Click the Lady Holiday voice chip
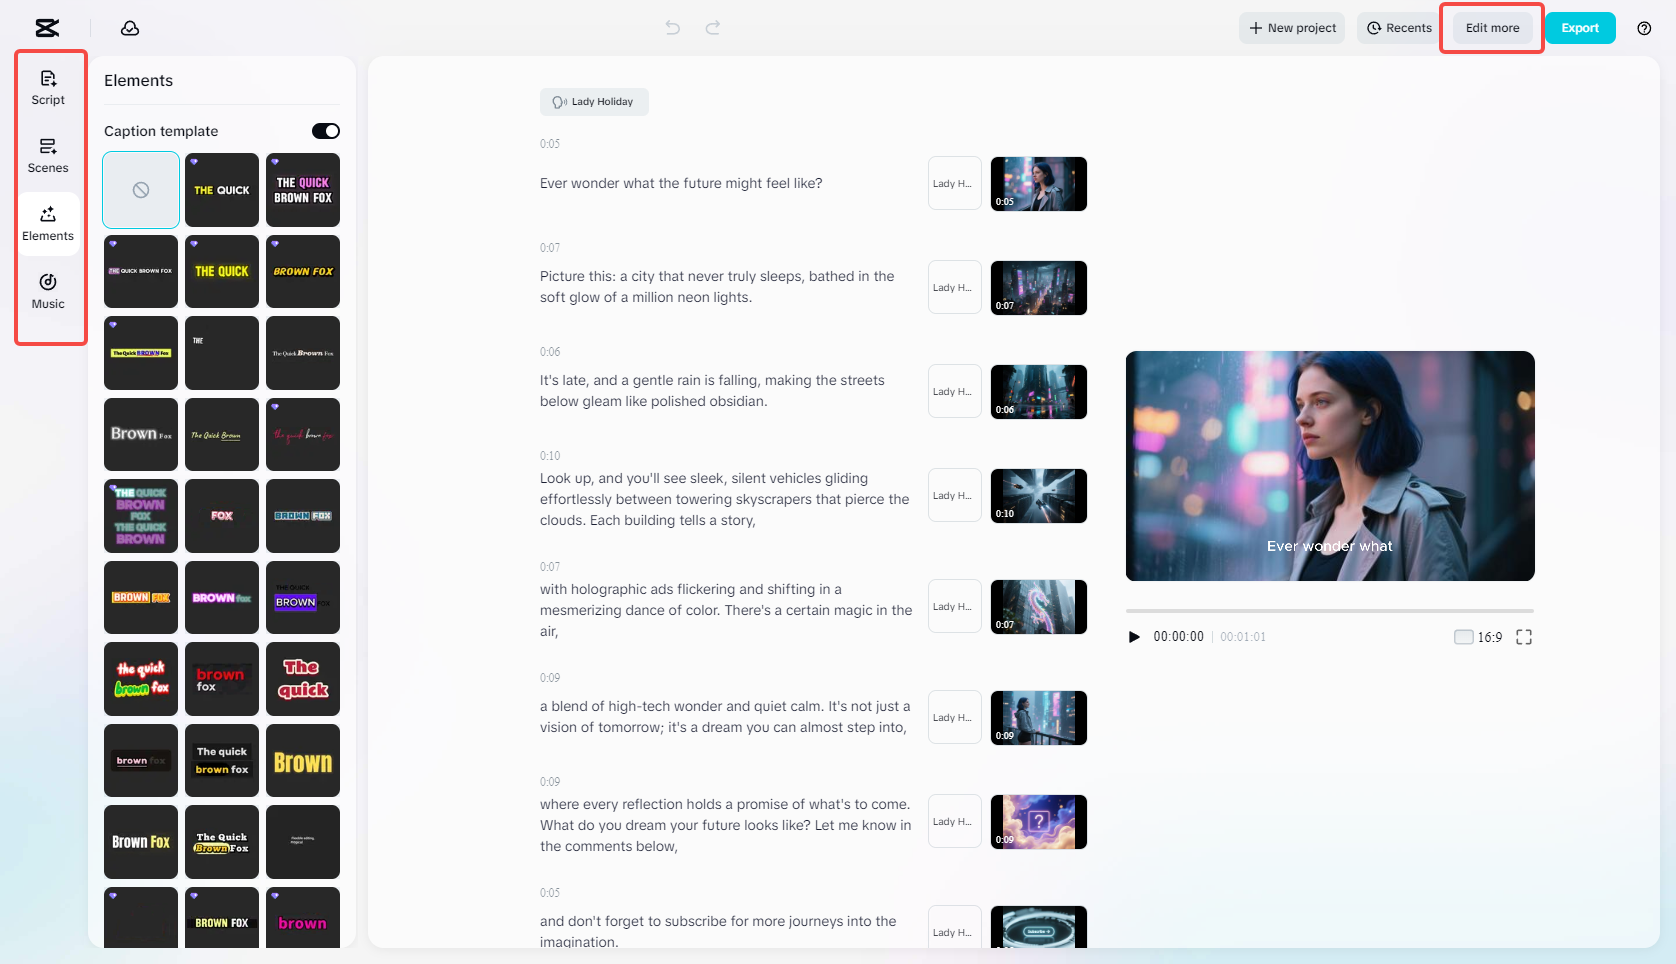The width and height of the screenshot is (1676, 964). 594,101
